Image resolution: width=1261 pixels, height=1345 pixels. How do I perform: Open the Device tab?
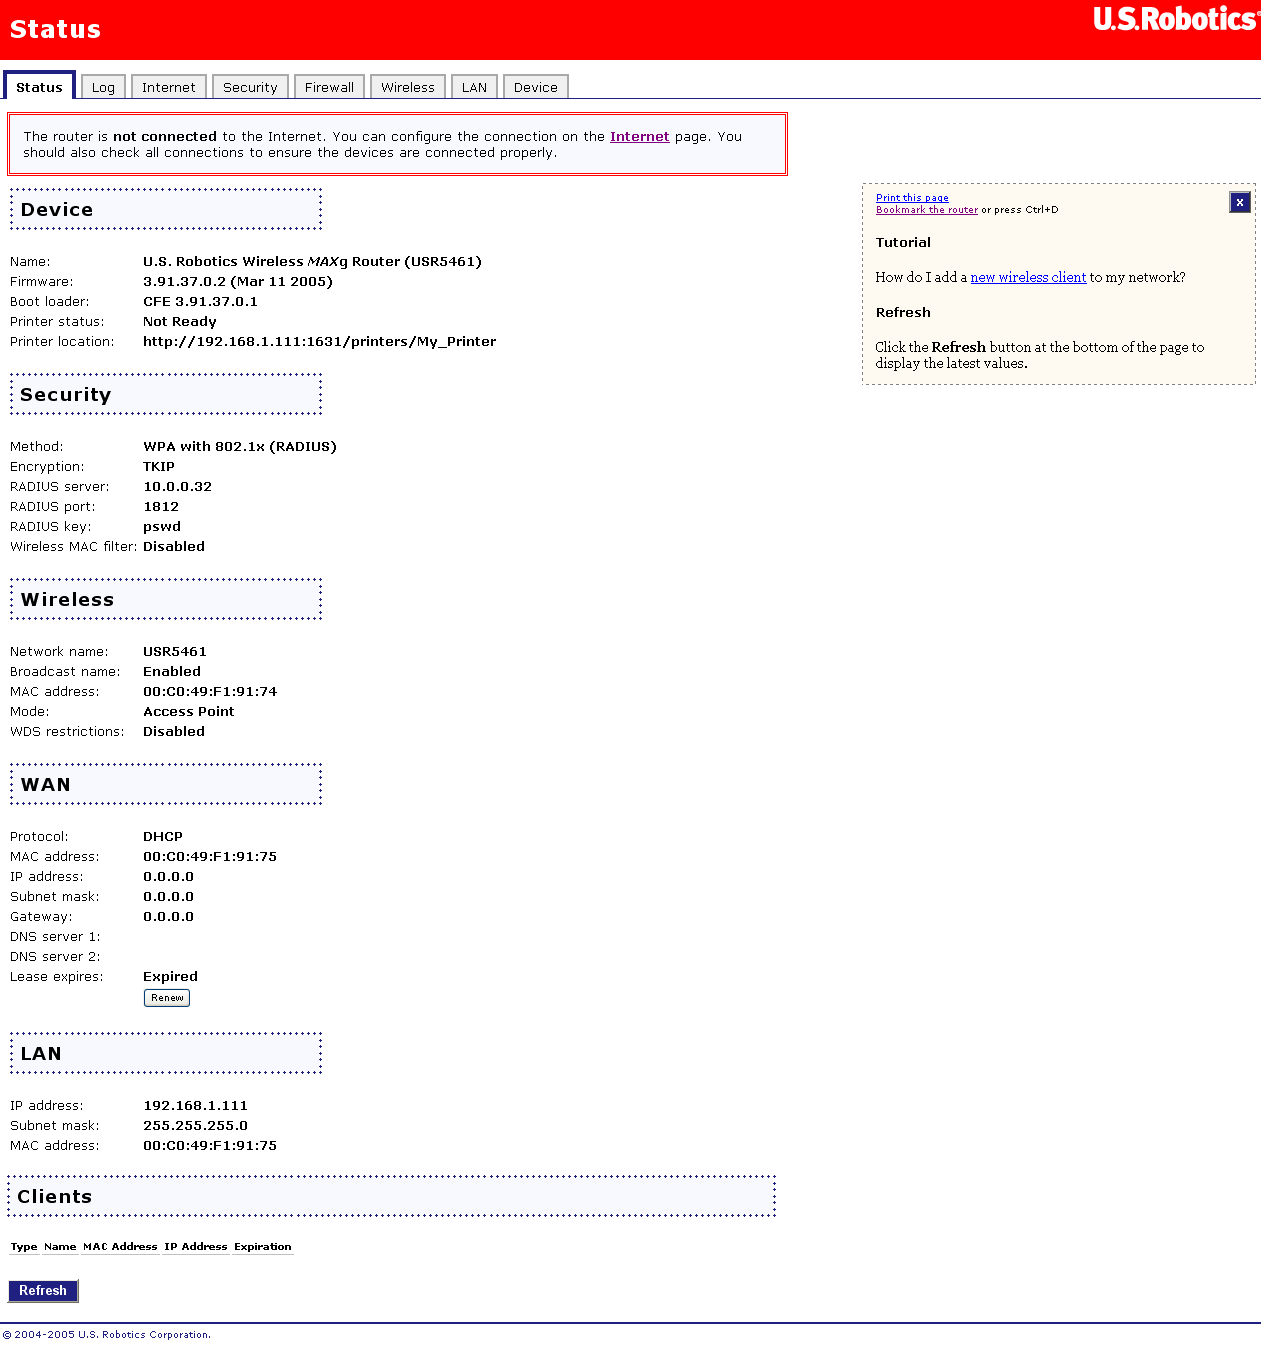point(536,87)
